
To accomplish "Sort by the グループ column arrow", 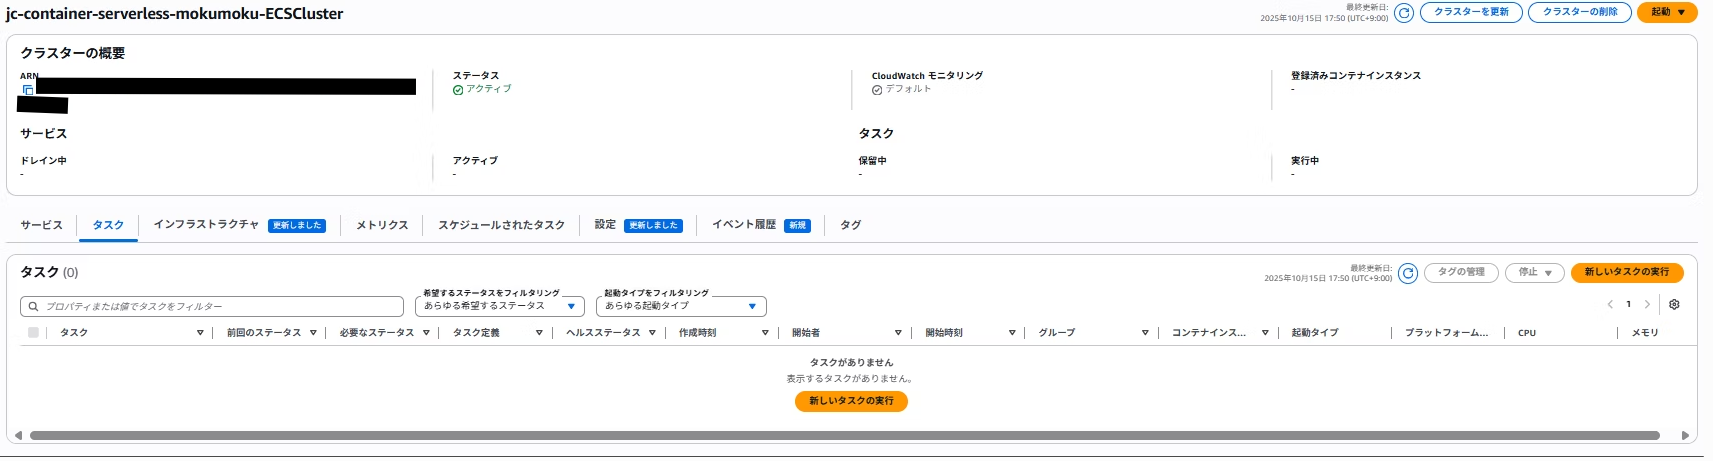I will click(1145, 333).
